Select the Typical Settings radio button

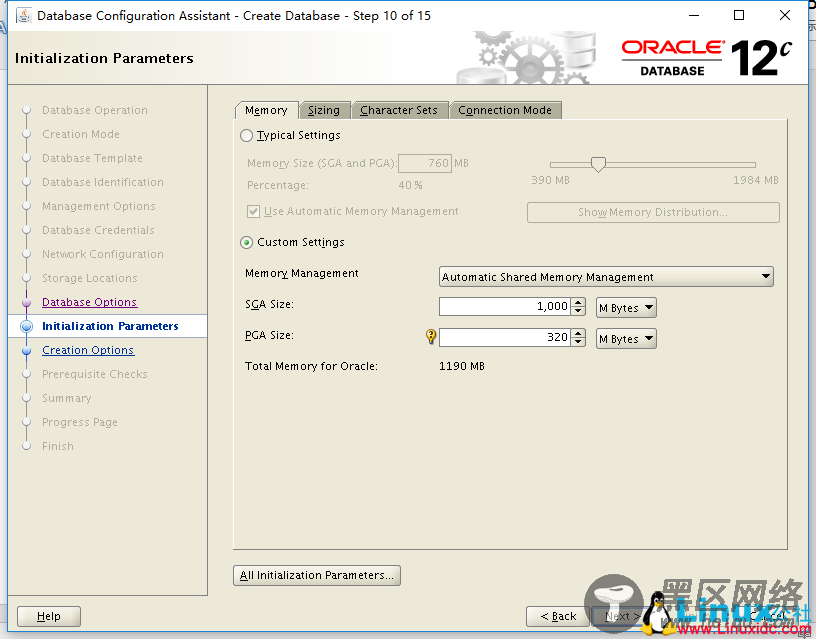click(x=247, y=136)
